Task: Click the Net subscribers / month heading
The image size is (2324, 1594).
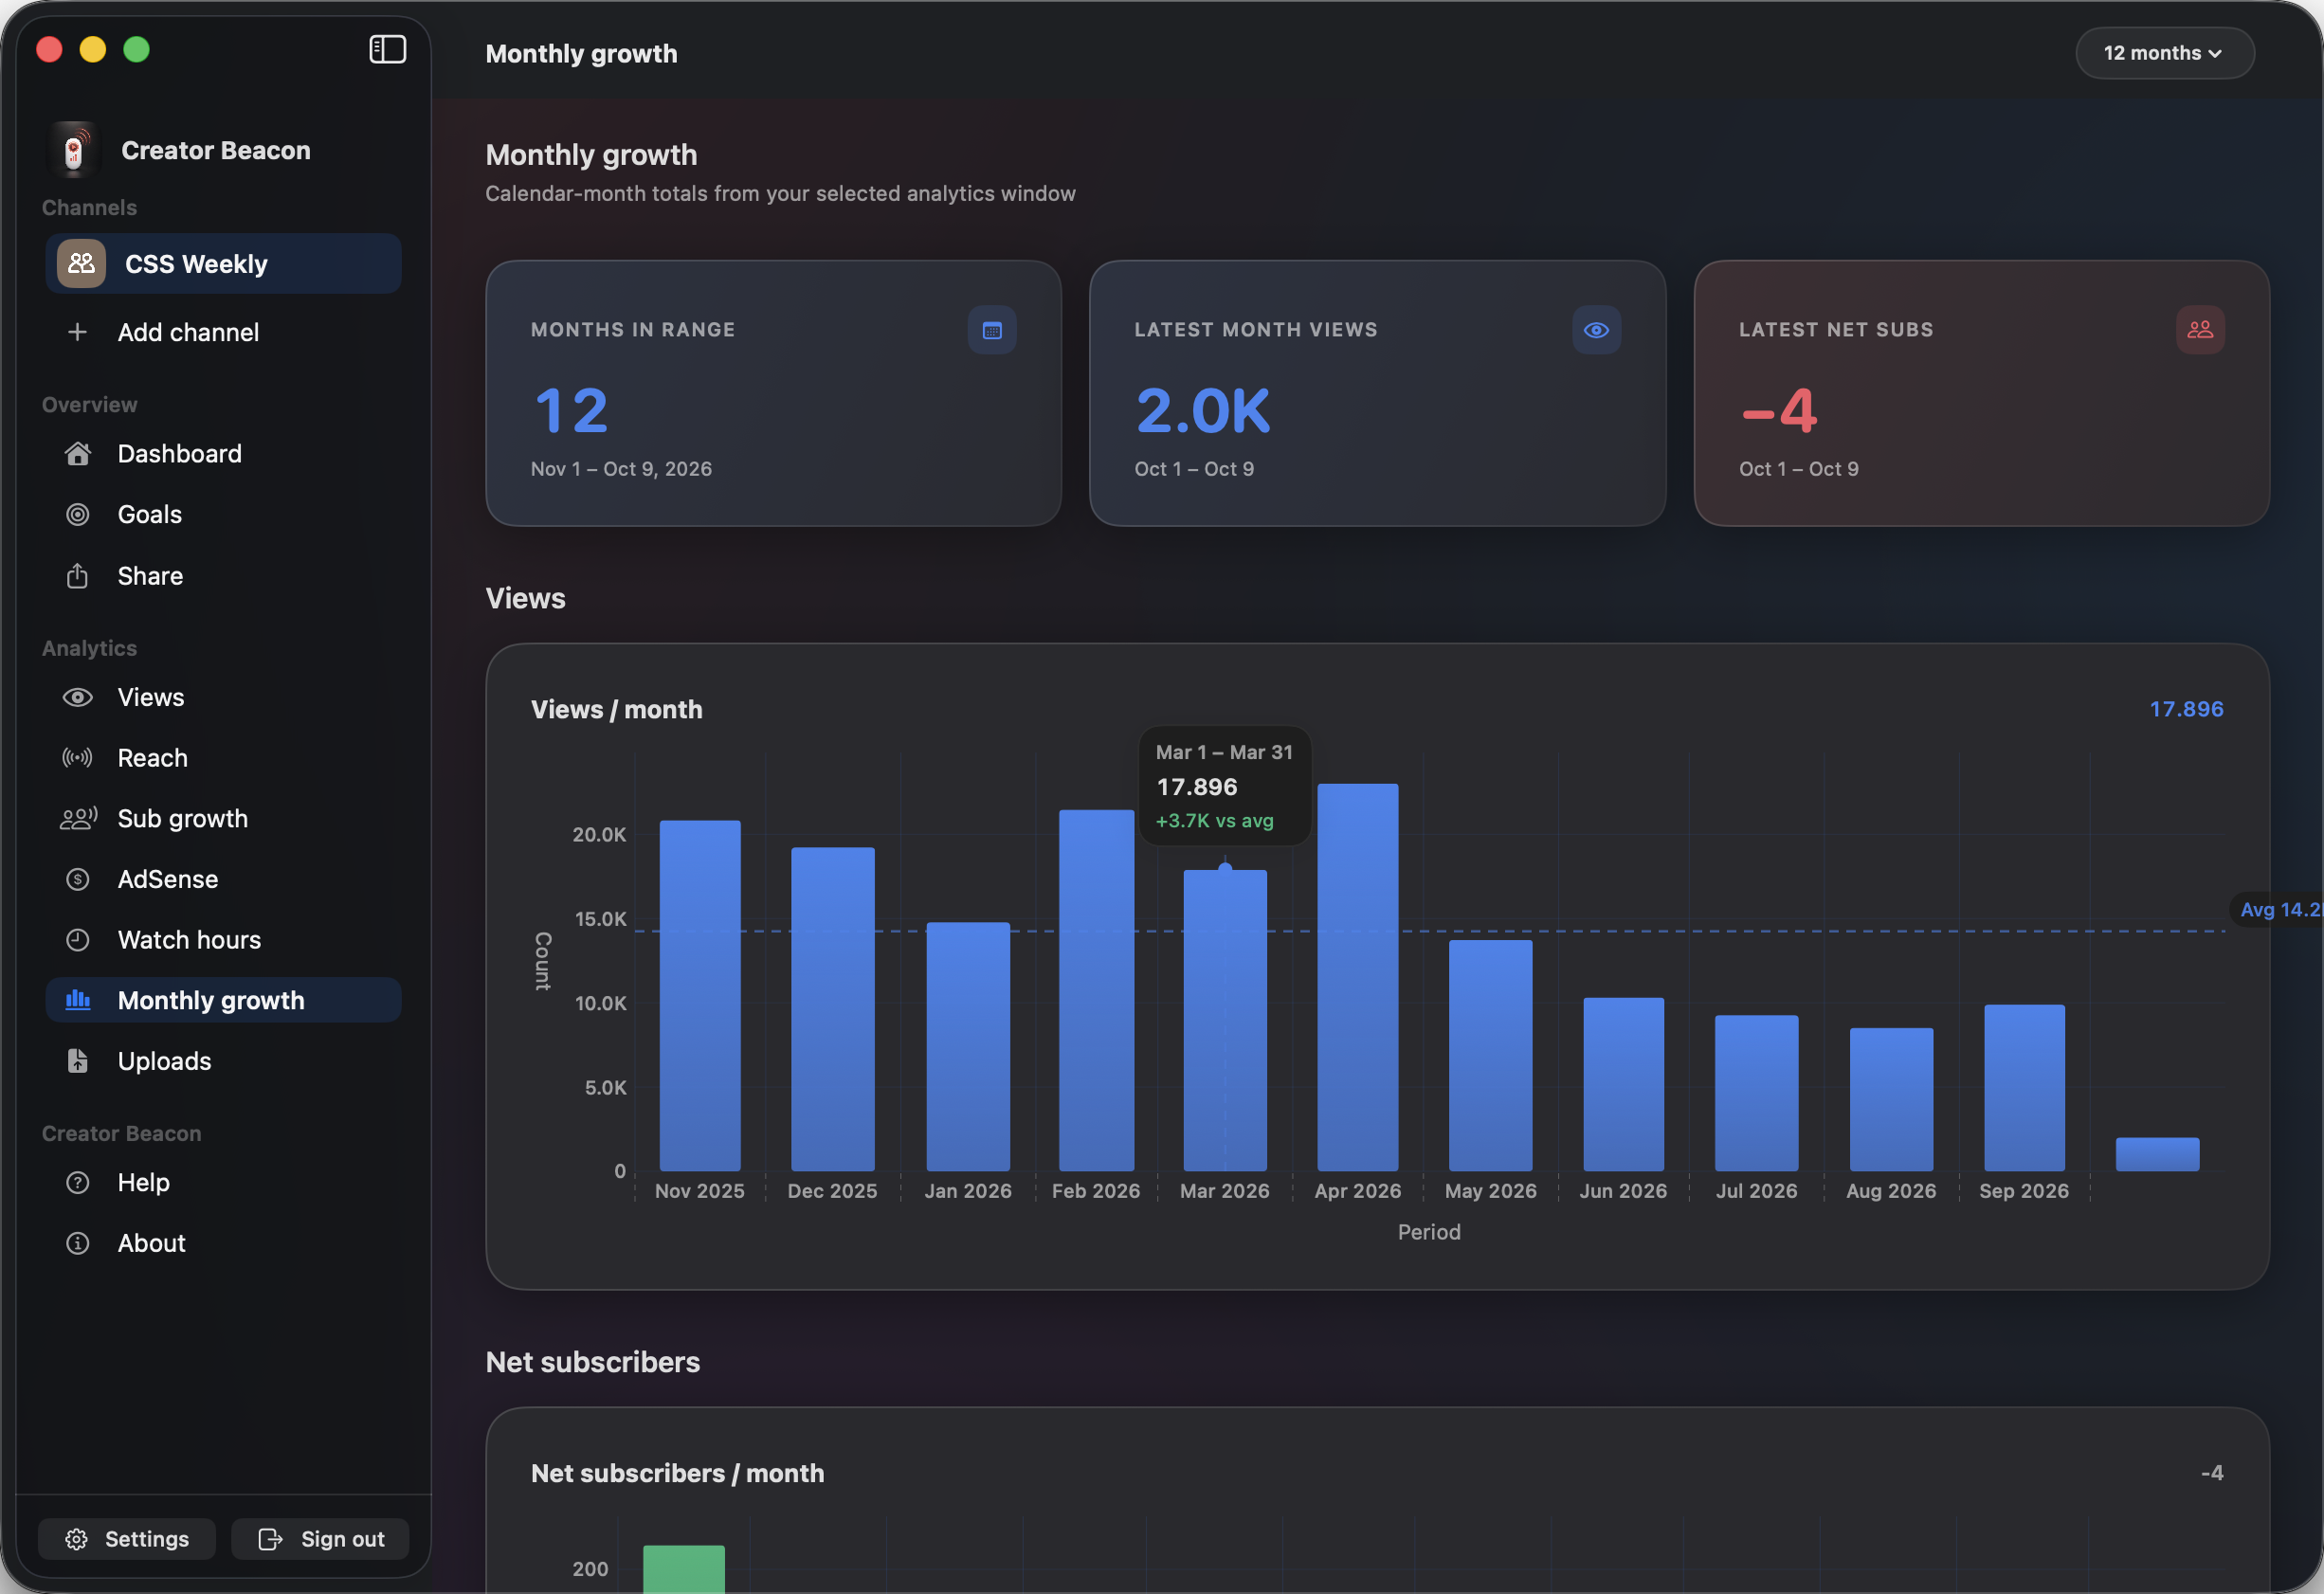Action: [677, 1473]
